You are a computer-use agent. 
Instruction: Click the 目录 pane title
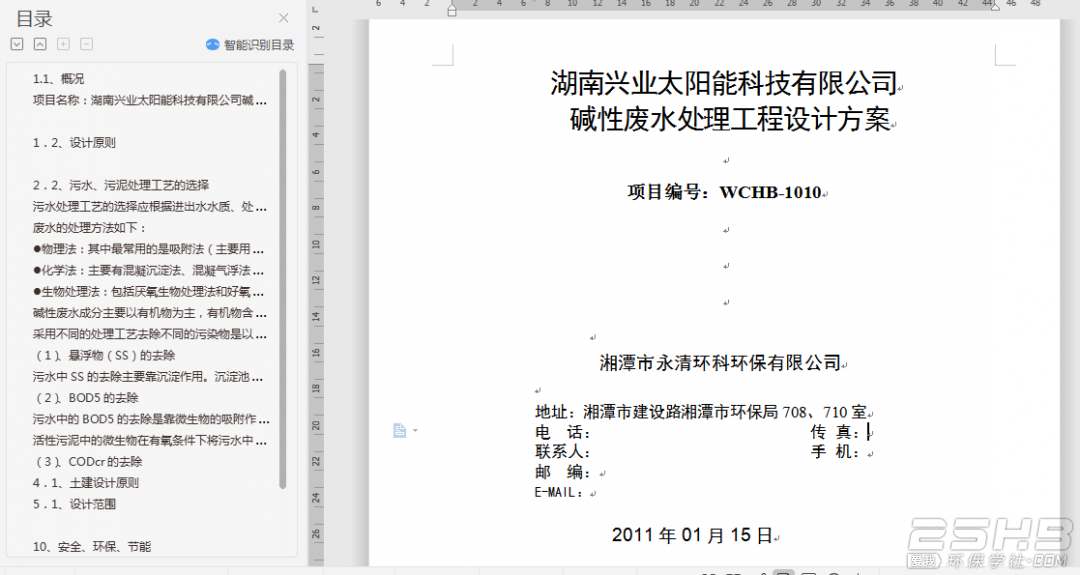34,19
